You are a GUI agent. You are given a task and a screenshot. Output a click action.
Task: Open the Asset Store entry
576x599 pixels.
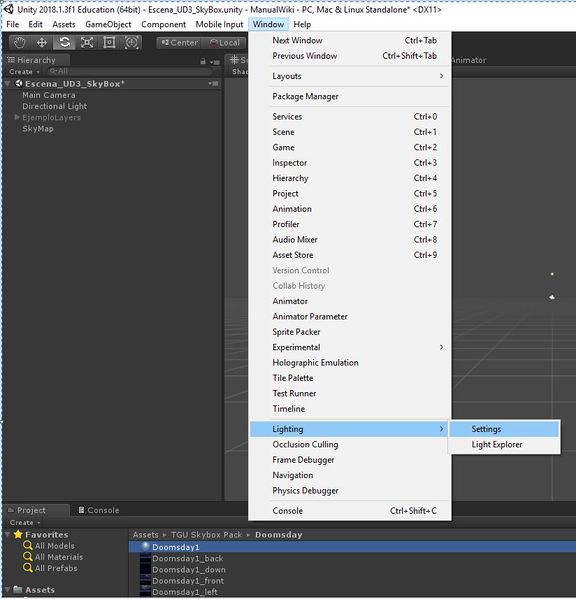[350, 255]
